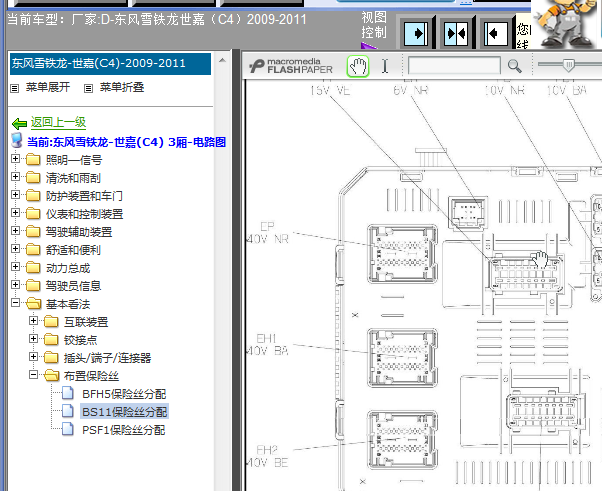Expand the 互联装置 tree node

click(x=33, y=321)
